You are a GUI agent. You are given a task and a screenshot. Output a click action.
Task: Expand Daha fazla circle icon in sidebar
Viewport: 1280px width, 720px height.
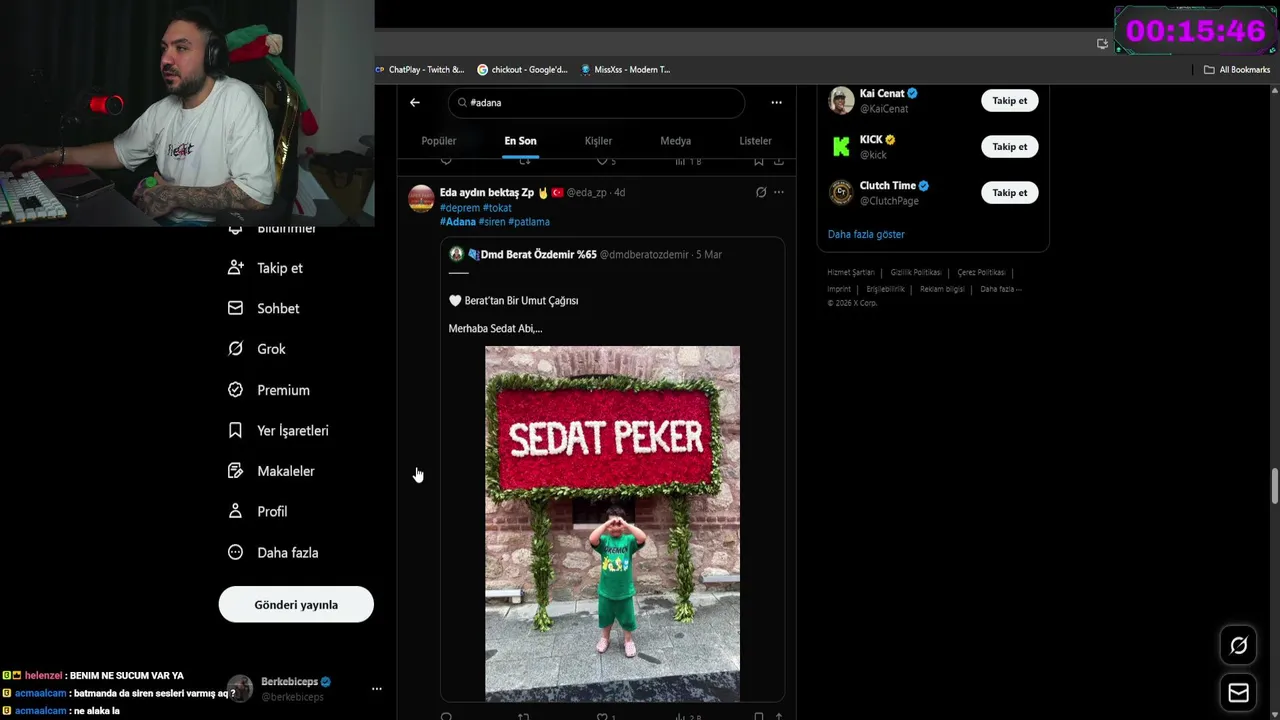click(235, 552)
